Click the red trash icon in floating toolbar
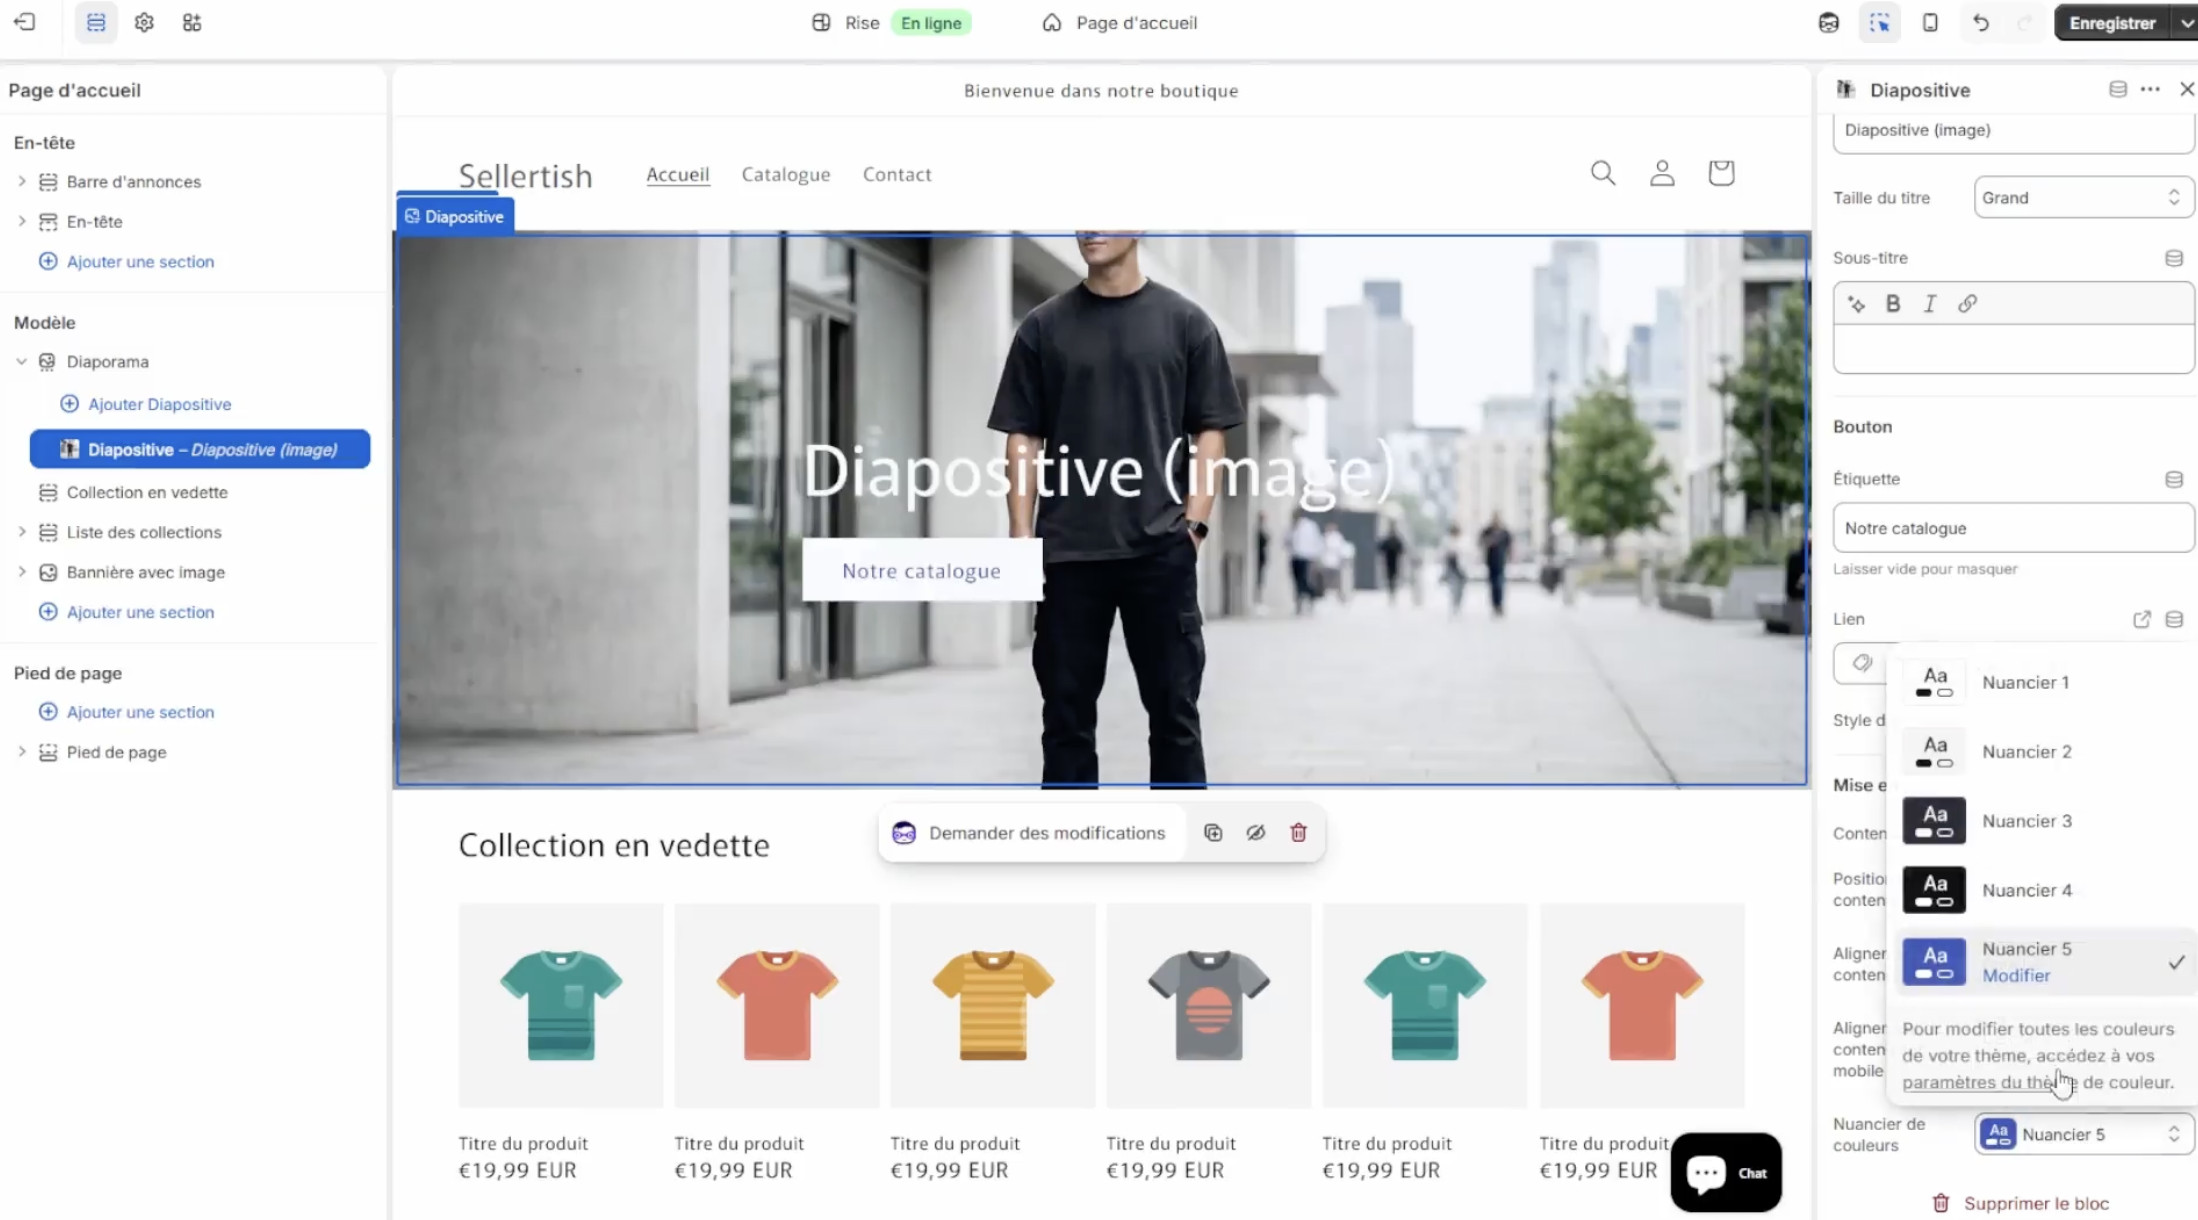This screenshot has height=1220, width=2198. tap(1298, 833)
